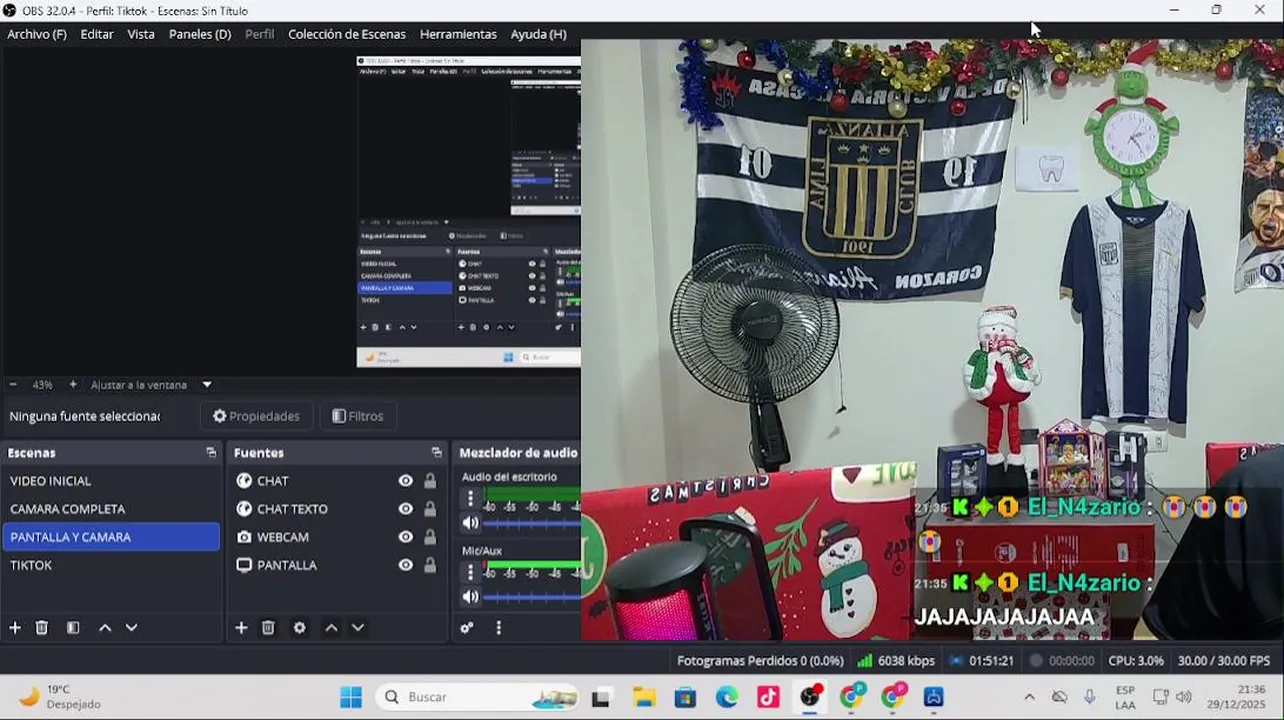Move source up in Fuentes list

click(x=331, y=628)
